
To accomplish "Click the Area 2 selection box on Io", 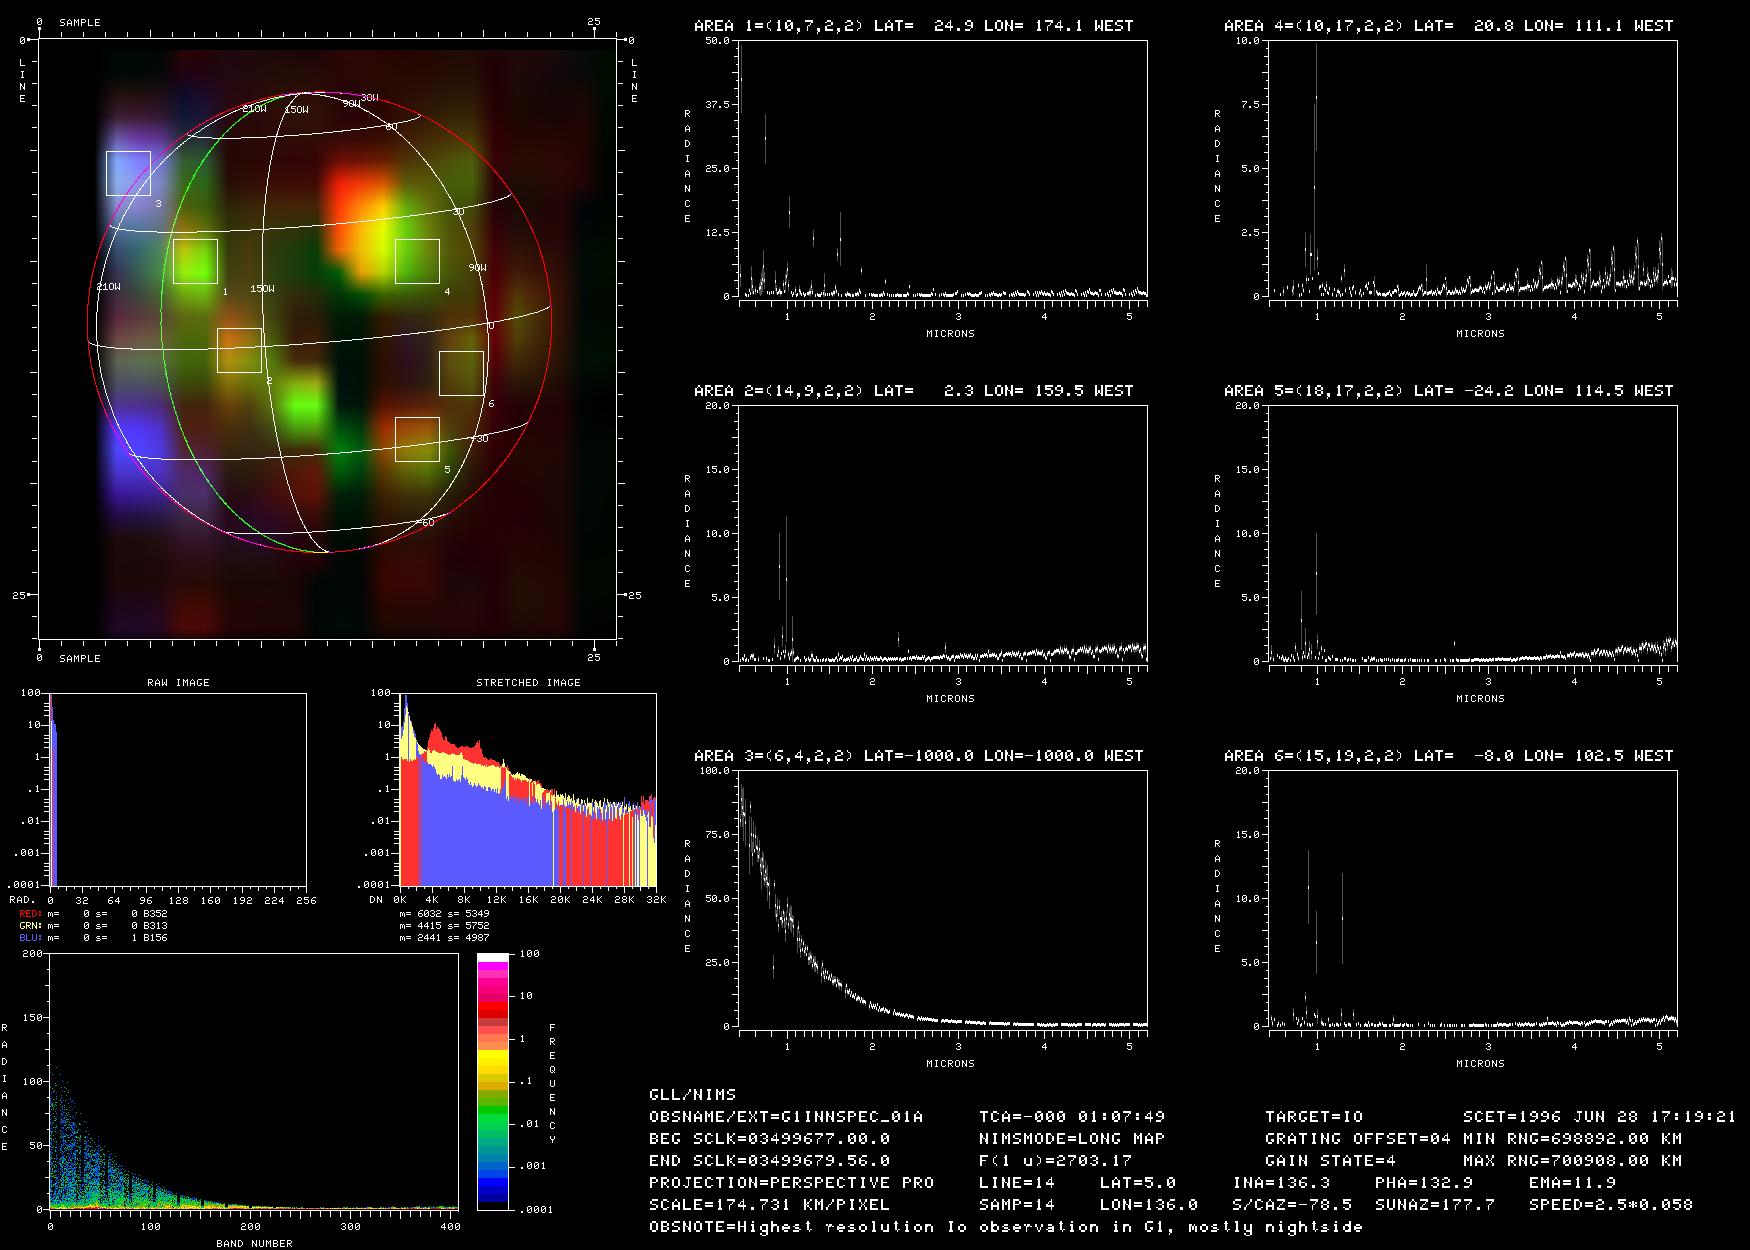I will 239,350.
